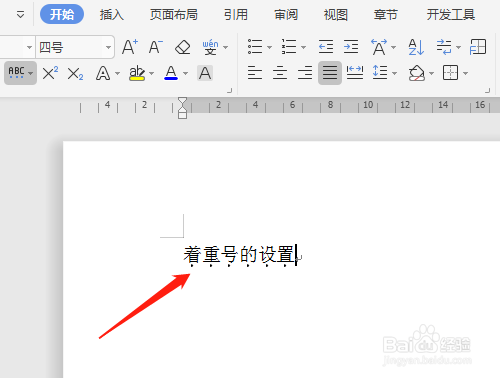
Task: Click the line spacing icon
Action: (380, 72)
